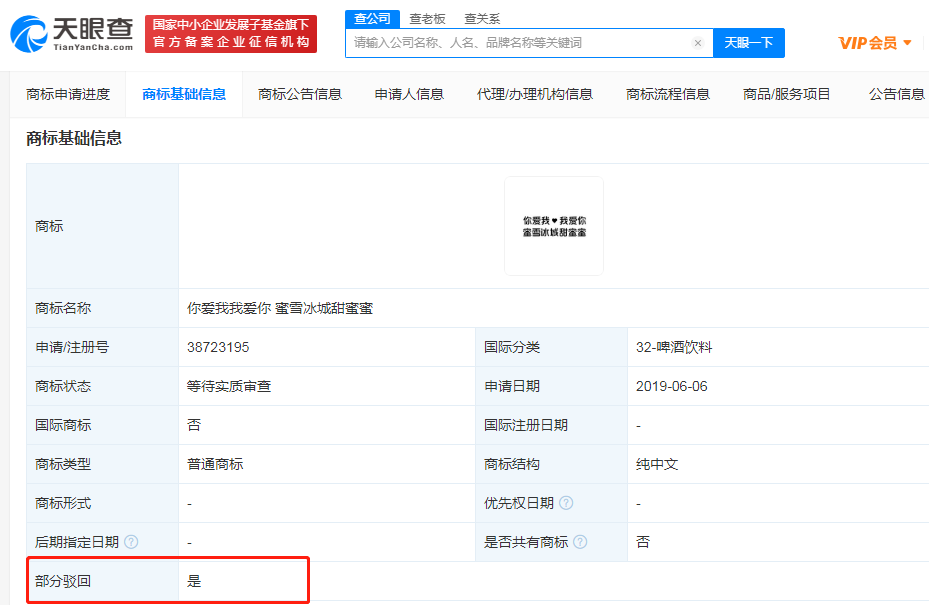Select the 国际商标 value 否
The width and height of the screenshot is (929, 605).
(x=194, y=425)
